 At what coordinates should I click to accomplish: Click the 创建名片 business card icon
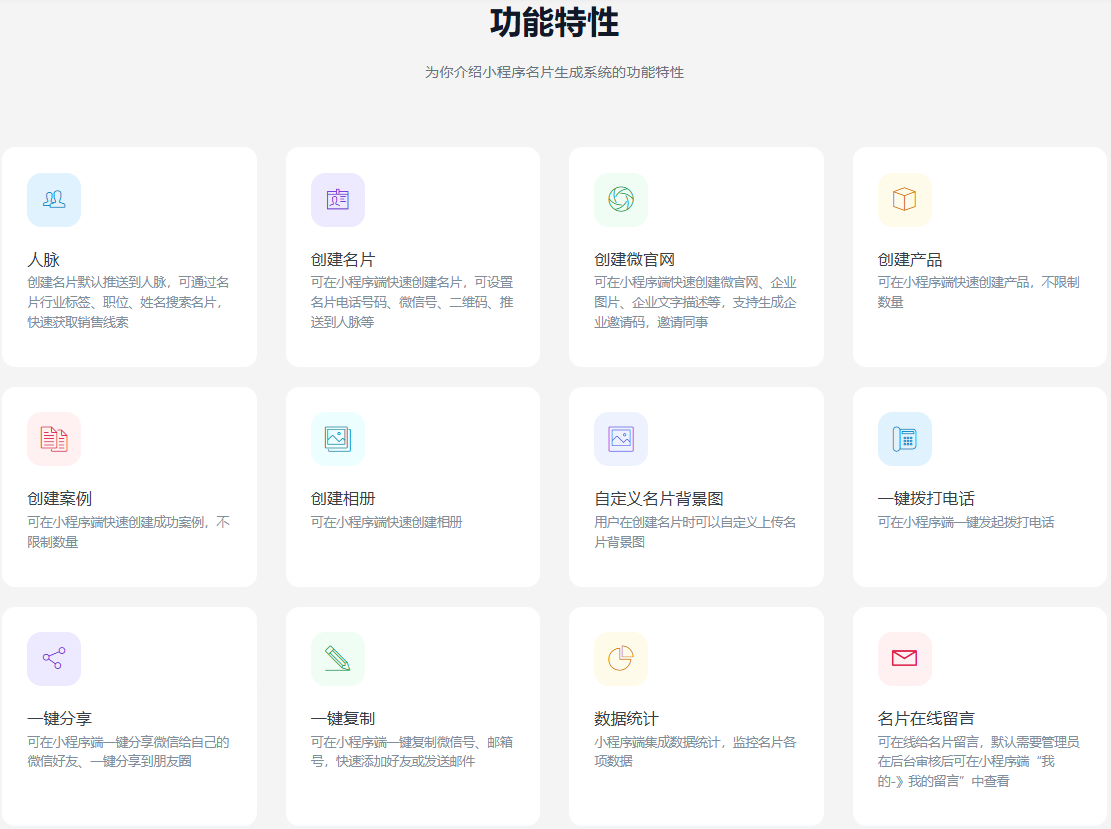click(x=338, y=200)
